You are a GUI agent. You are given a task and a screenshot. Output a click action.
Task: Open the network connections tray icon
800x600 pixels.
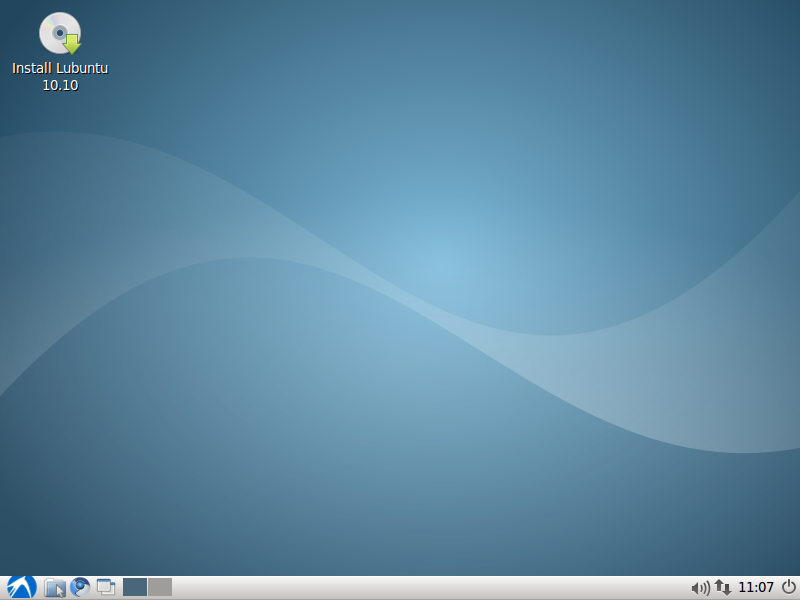pos(722,587)
